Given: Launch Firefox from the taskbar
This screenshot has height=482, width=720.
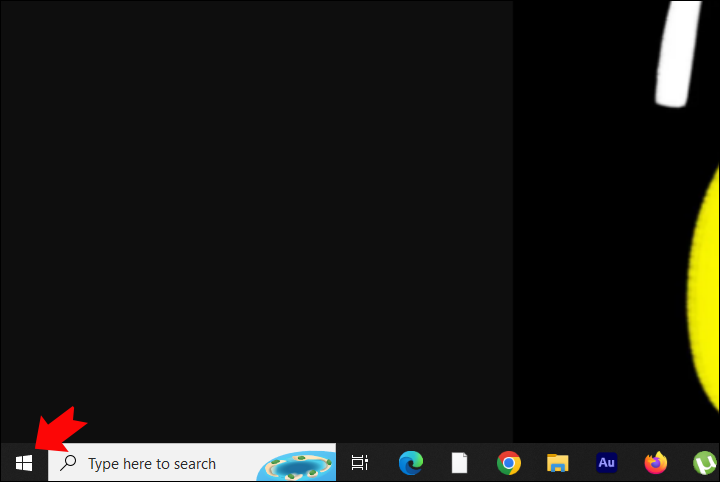Looking at the screenshot, I should click(x=656, y=463).
